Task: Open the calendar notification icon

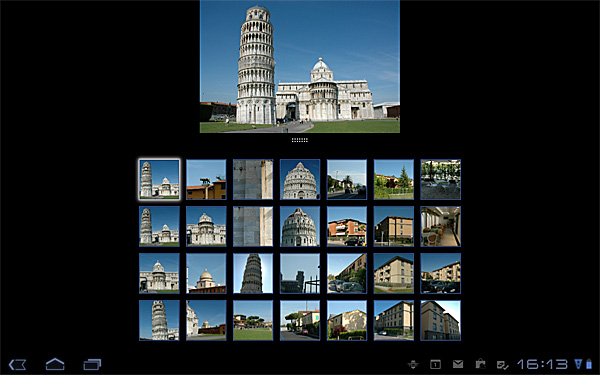Action: (x=435, y=364)
